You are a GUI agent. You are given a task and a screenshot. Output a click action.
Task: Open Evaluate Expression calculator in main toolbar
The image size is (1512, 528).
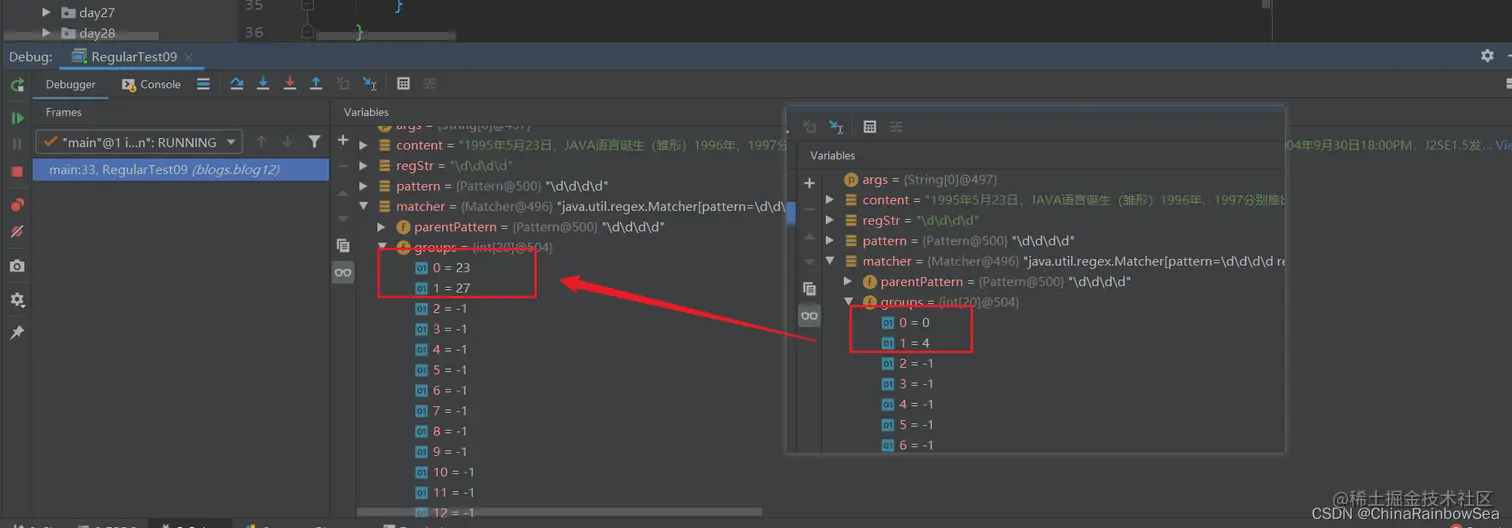[x=403, y=84]
